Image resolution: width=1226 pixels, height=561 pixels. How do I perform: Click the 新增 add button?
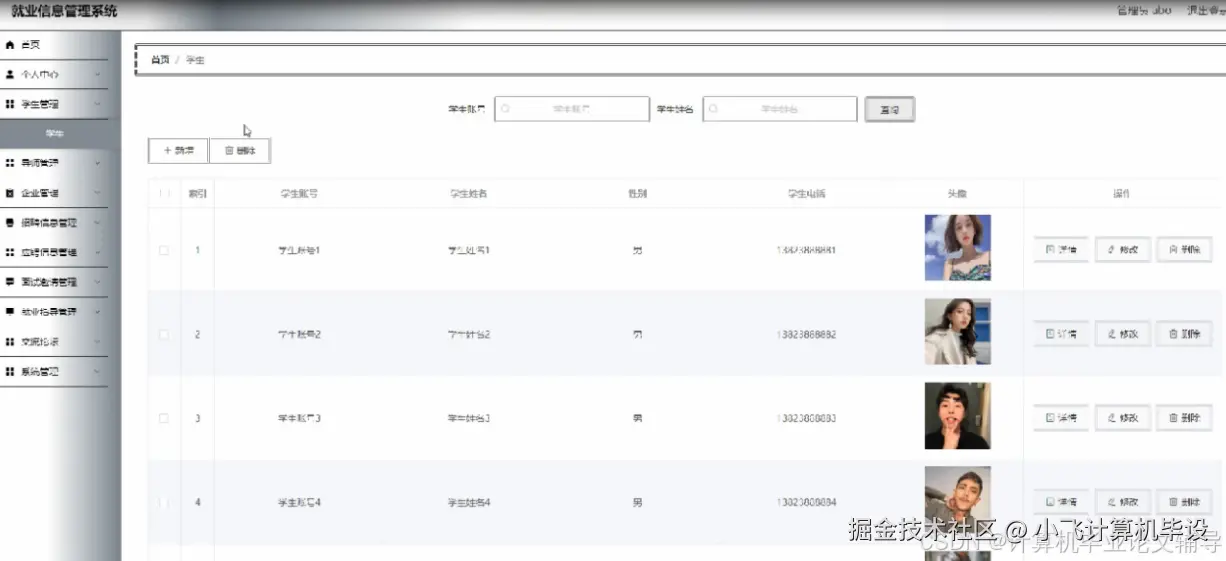click(x=178, y=151)
